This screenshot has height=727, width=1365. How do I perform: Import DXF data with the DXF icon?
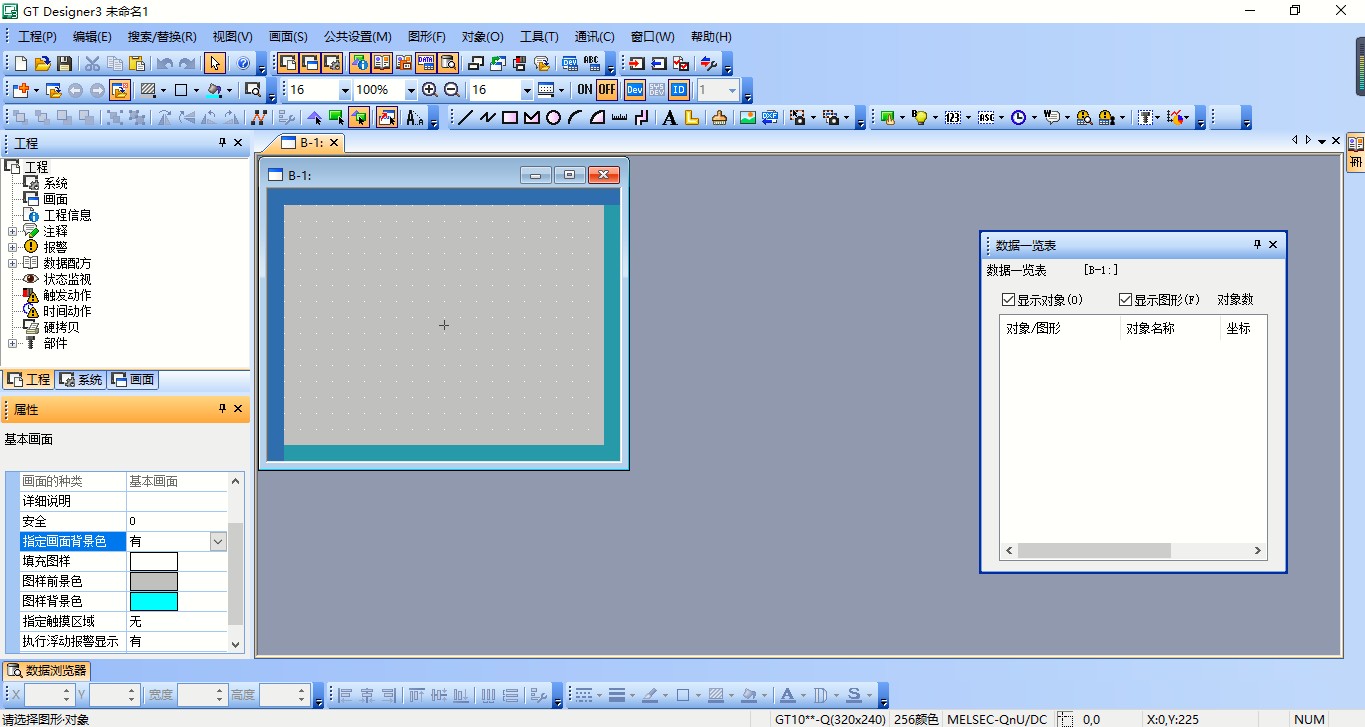[x=769, y=118]
